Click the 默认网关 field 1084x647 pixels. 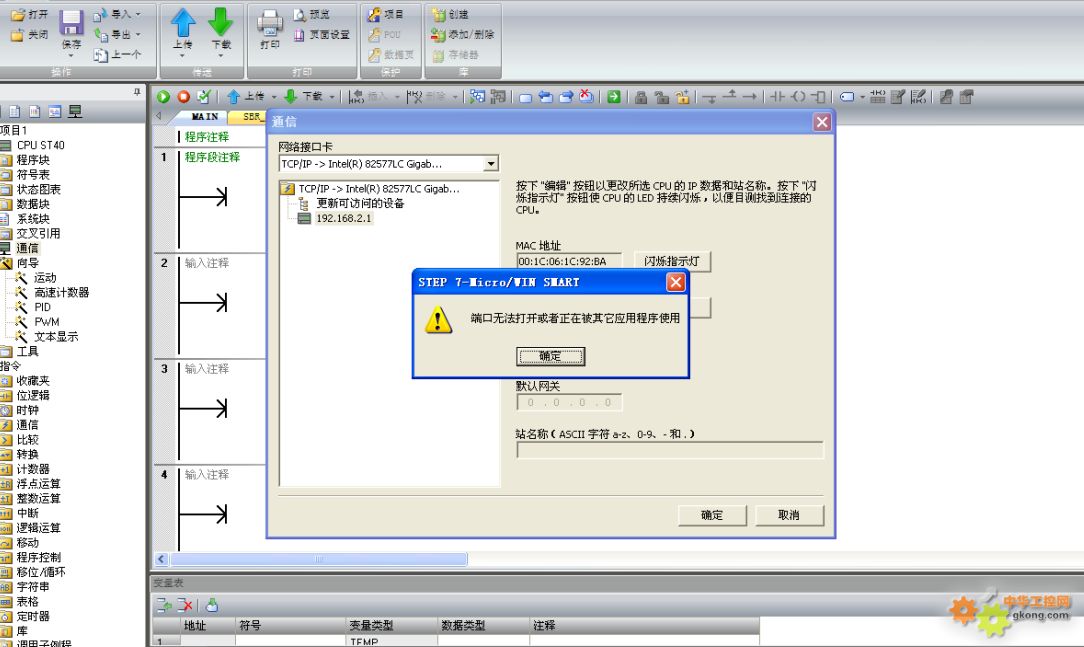point(569,402)
